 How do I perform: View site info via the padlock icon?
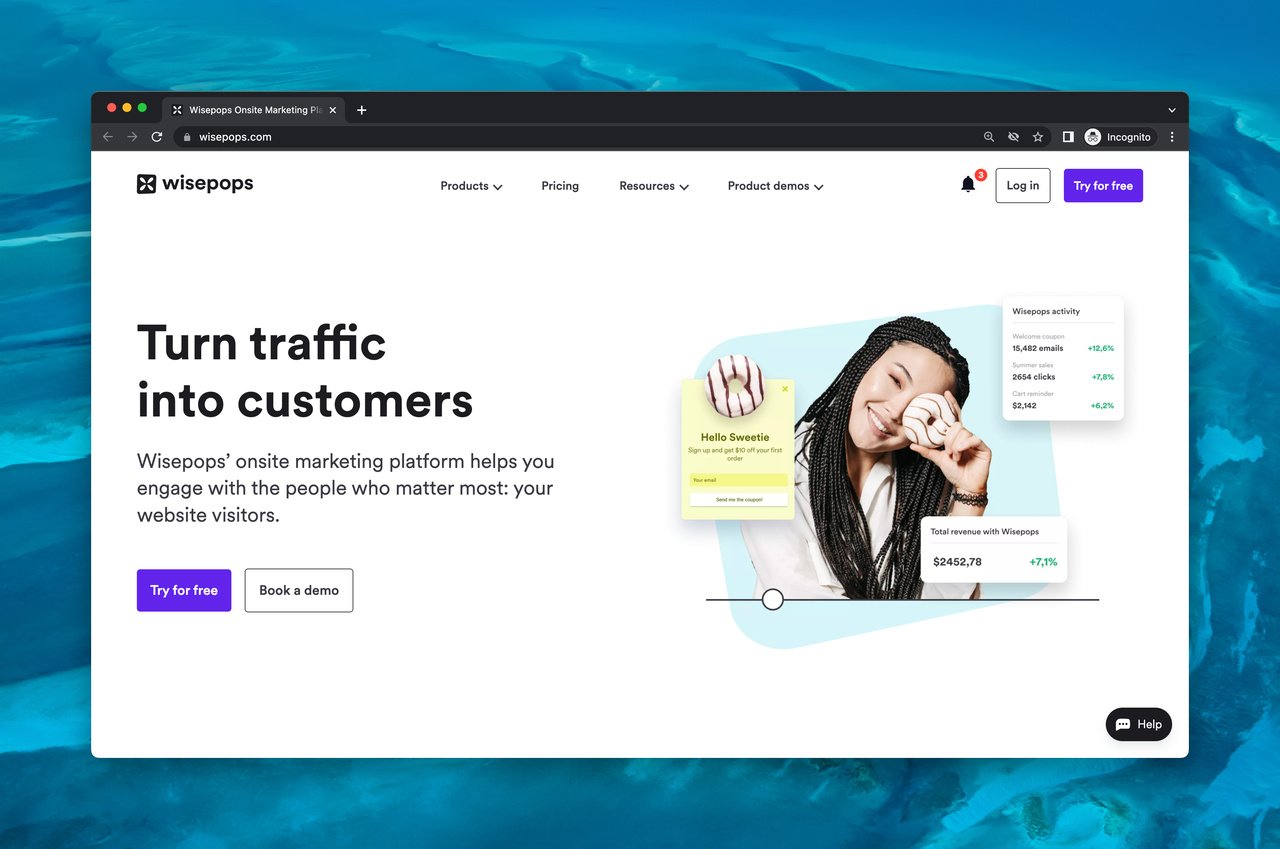pyautogui.click(x=186, y=137)
